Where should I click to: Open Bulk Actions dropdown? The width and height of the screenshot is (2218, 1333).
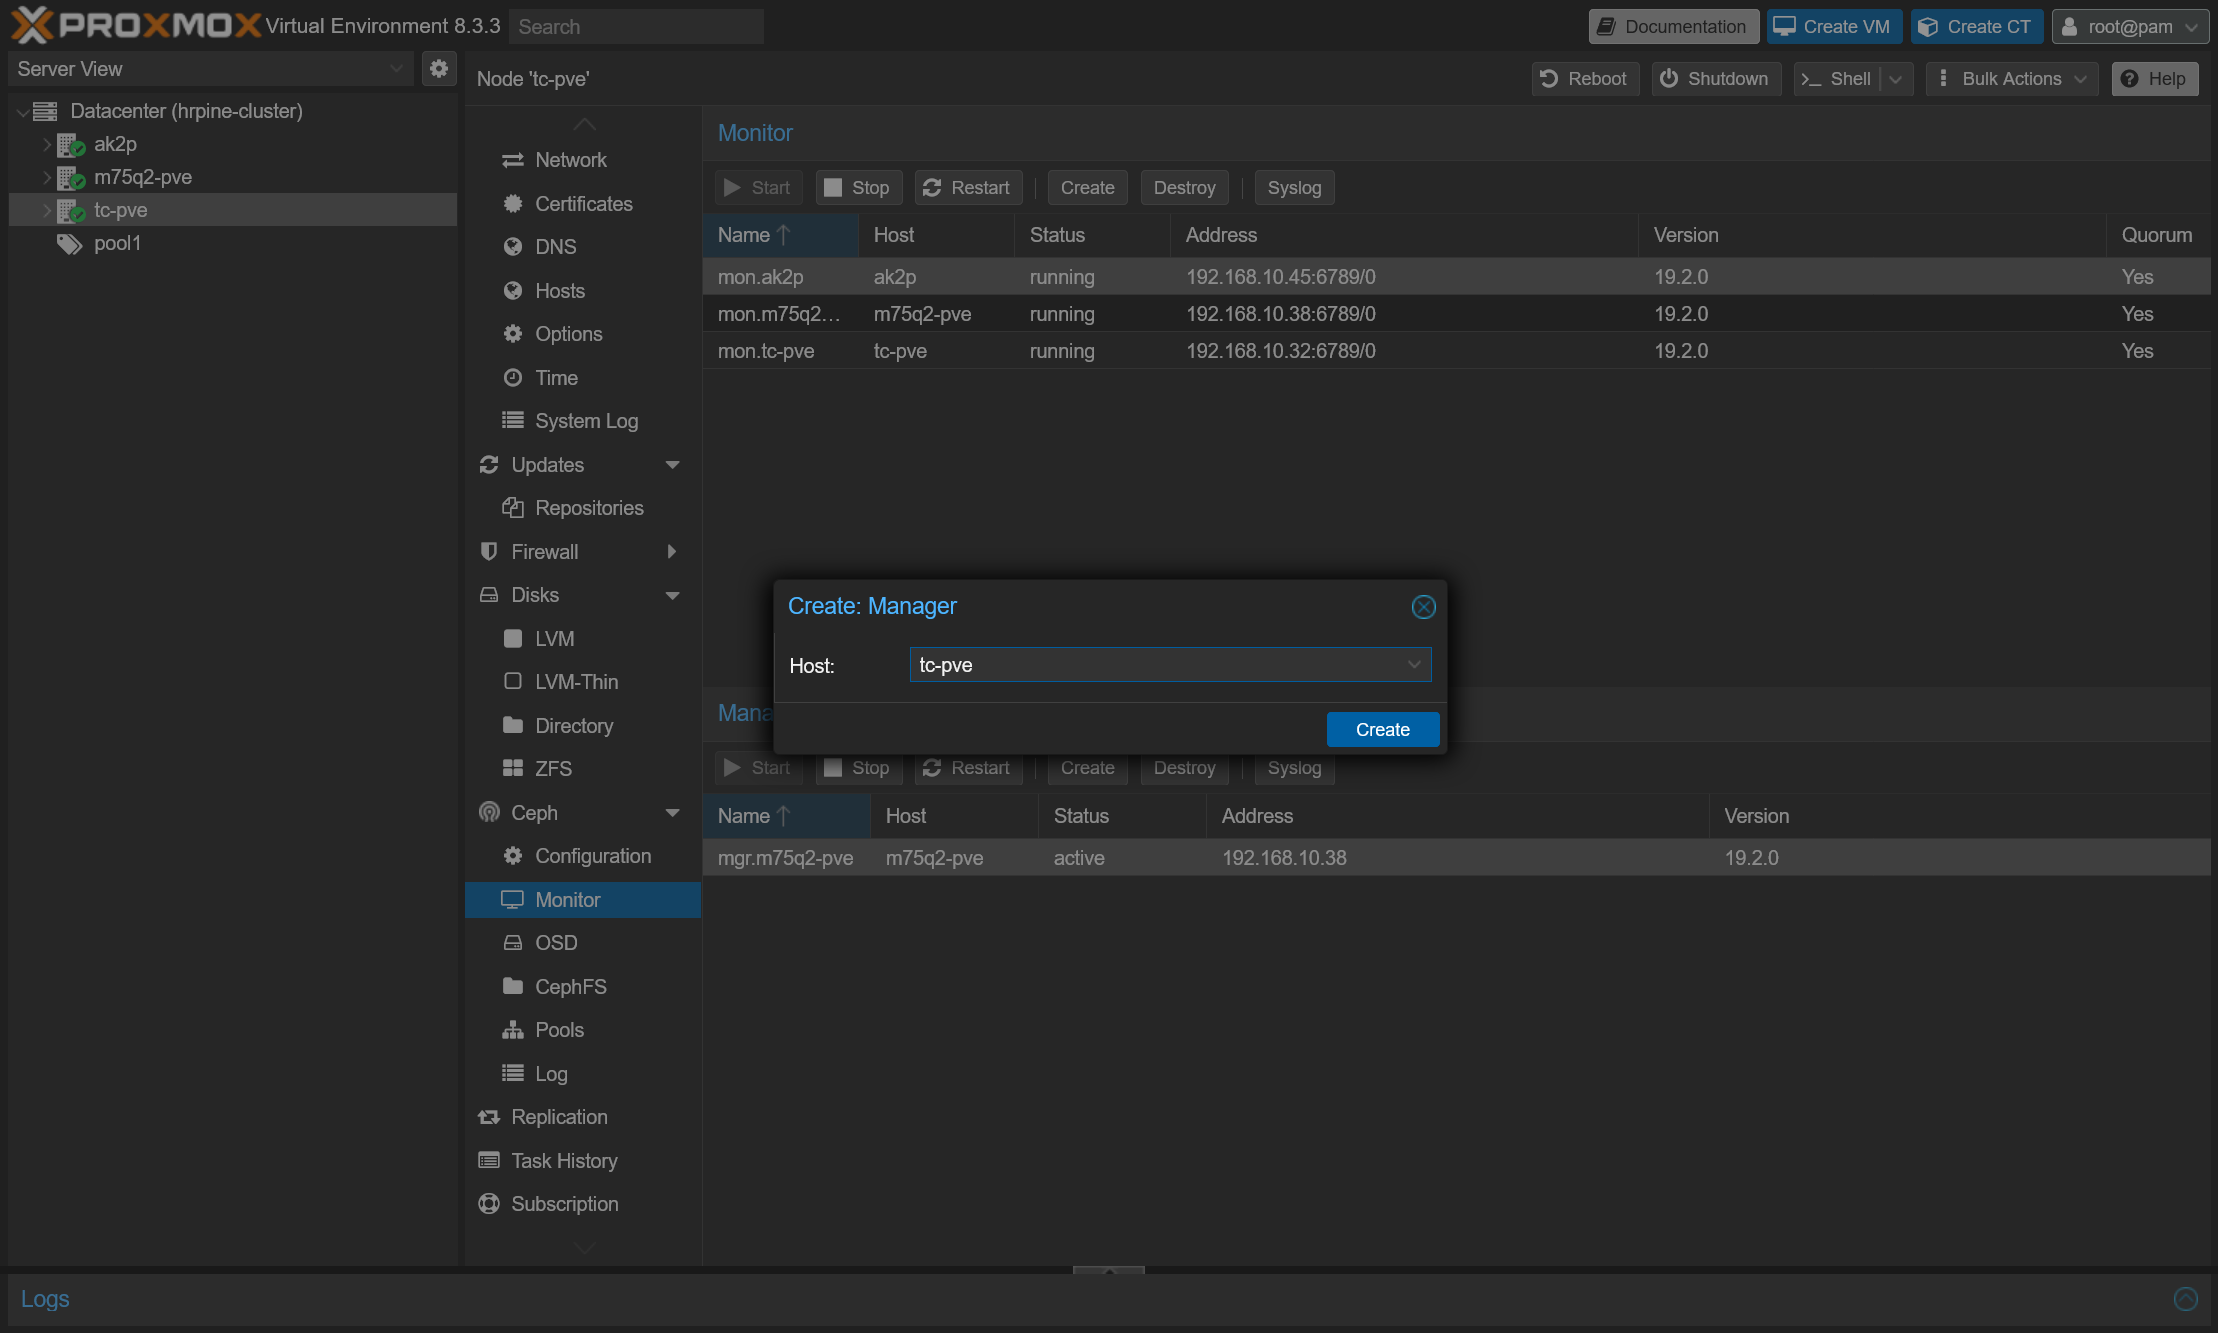2012,79
